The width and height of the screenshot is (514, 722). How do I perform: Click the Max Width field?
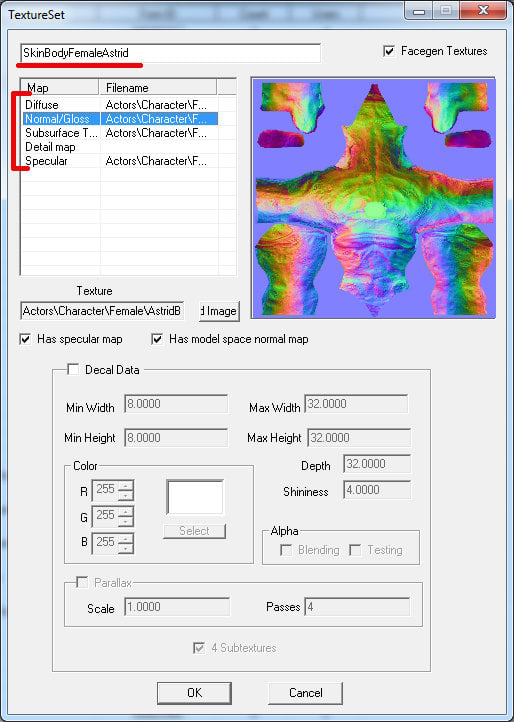click(356, 404)
